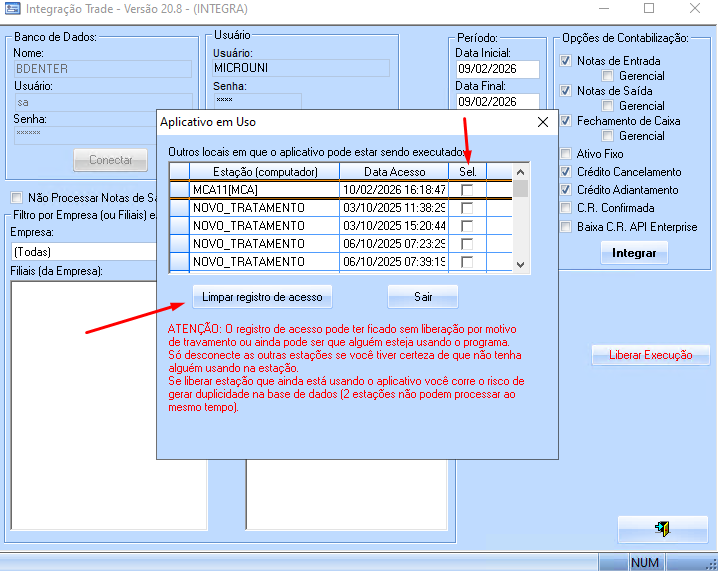718x571 pixels.
Task: Click the Data Acesso column header
Action: point(394,172)
